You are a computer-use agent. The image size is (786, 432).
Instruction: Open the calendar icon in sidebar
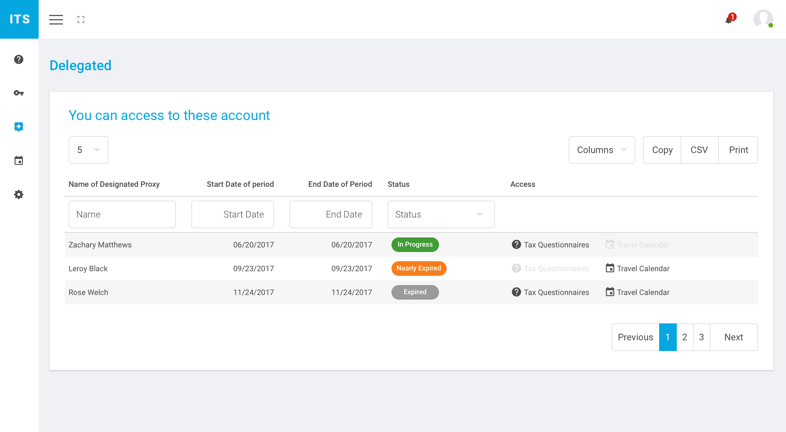click(19, 161)
